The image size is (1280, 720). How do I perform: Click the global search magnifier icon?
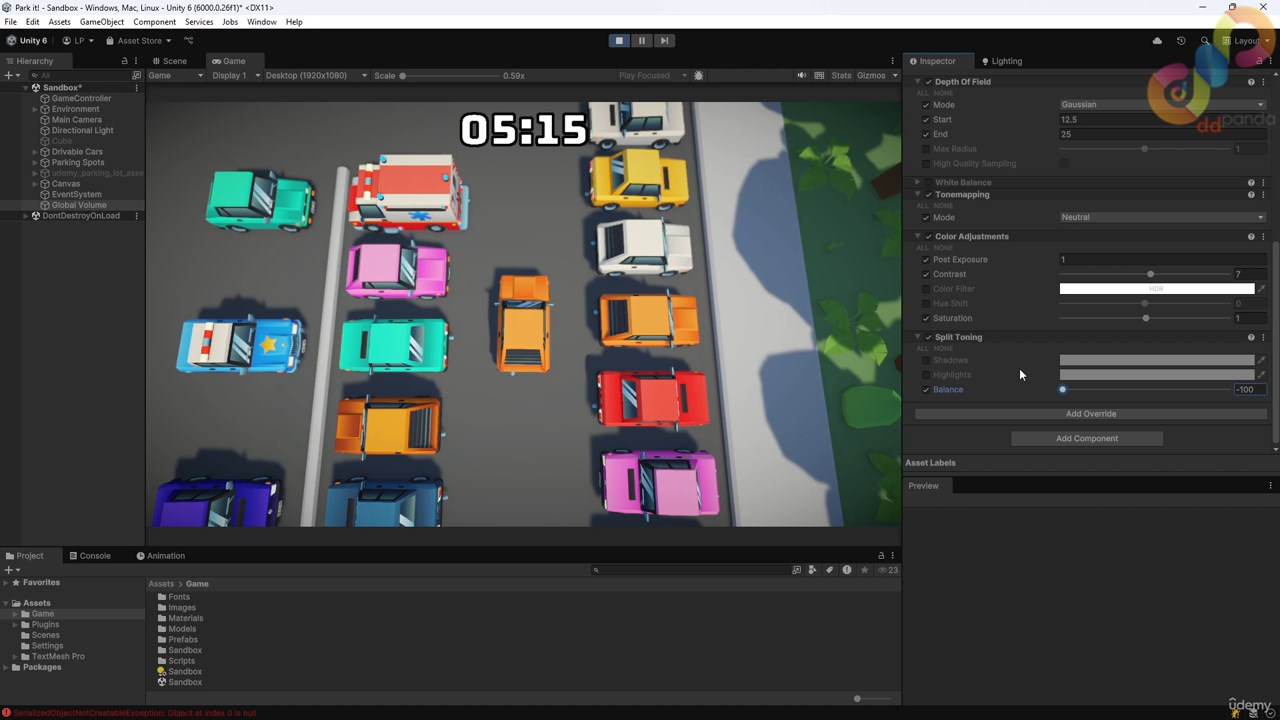1205,41
